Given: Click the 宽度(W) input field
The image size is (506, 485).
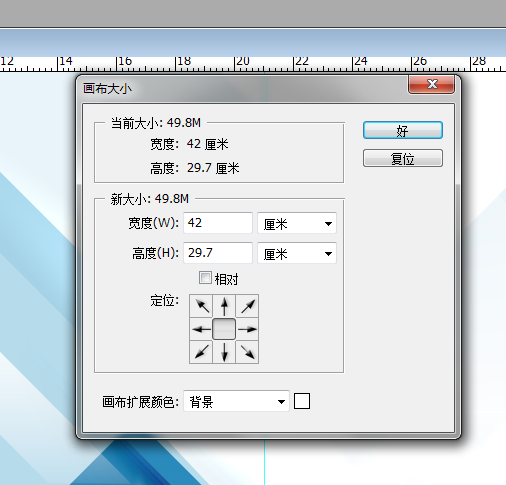Looking at the screenshot, I should point(218,223).
